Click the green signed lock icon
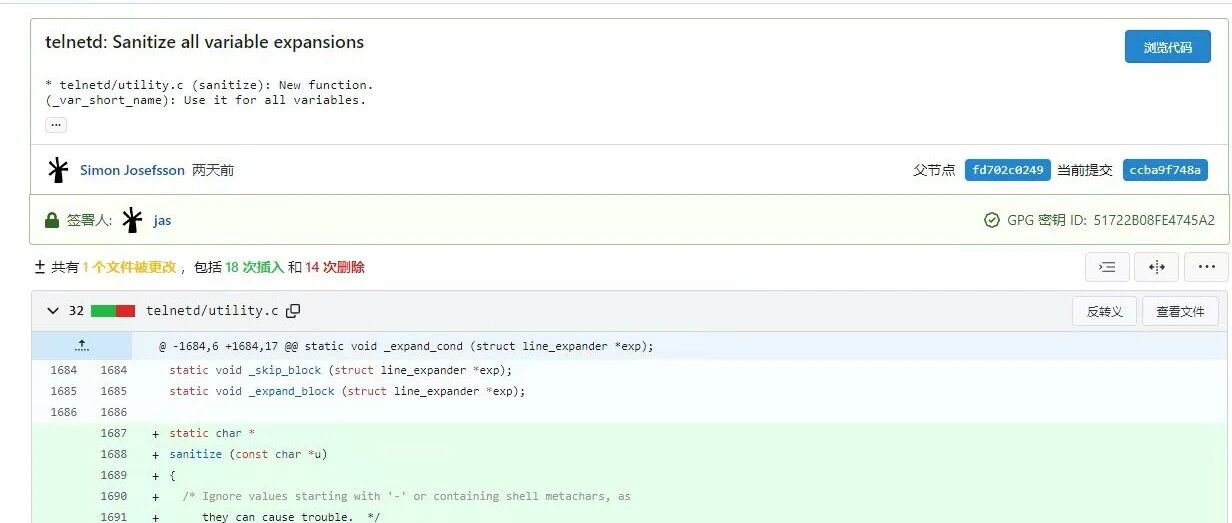This screenshot has height=523, width=1232. (52, 220)
